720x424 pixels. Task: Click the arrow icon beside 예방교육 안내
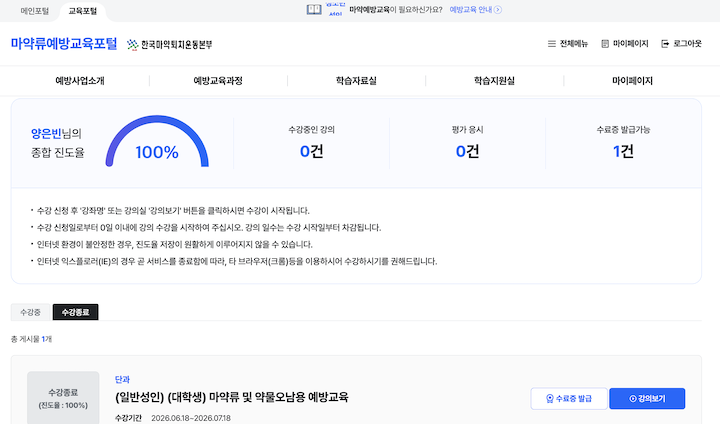[498, 10]
